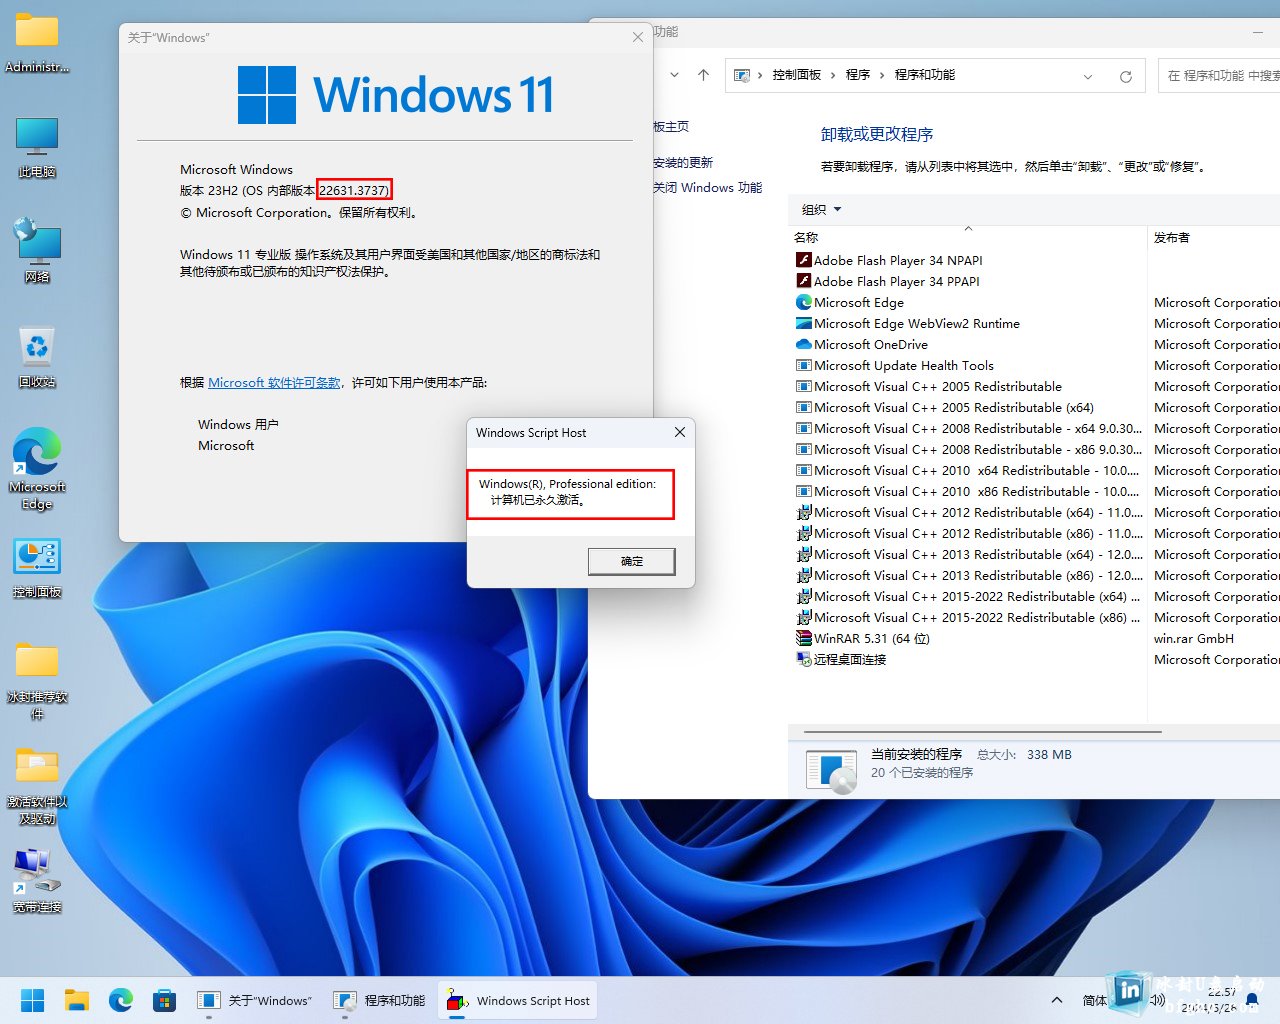Click the 发布者 column header
Viewport: 1280px width, 1024px height.
click(1213, 238)
